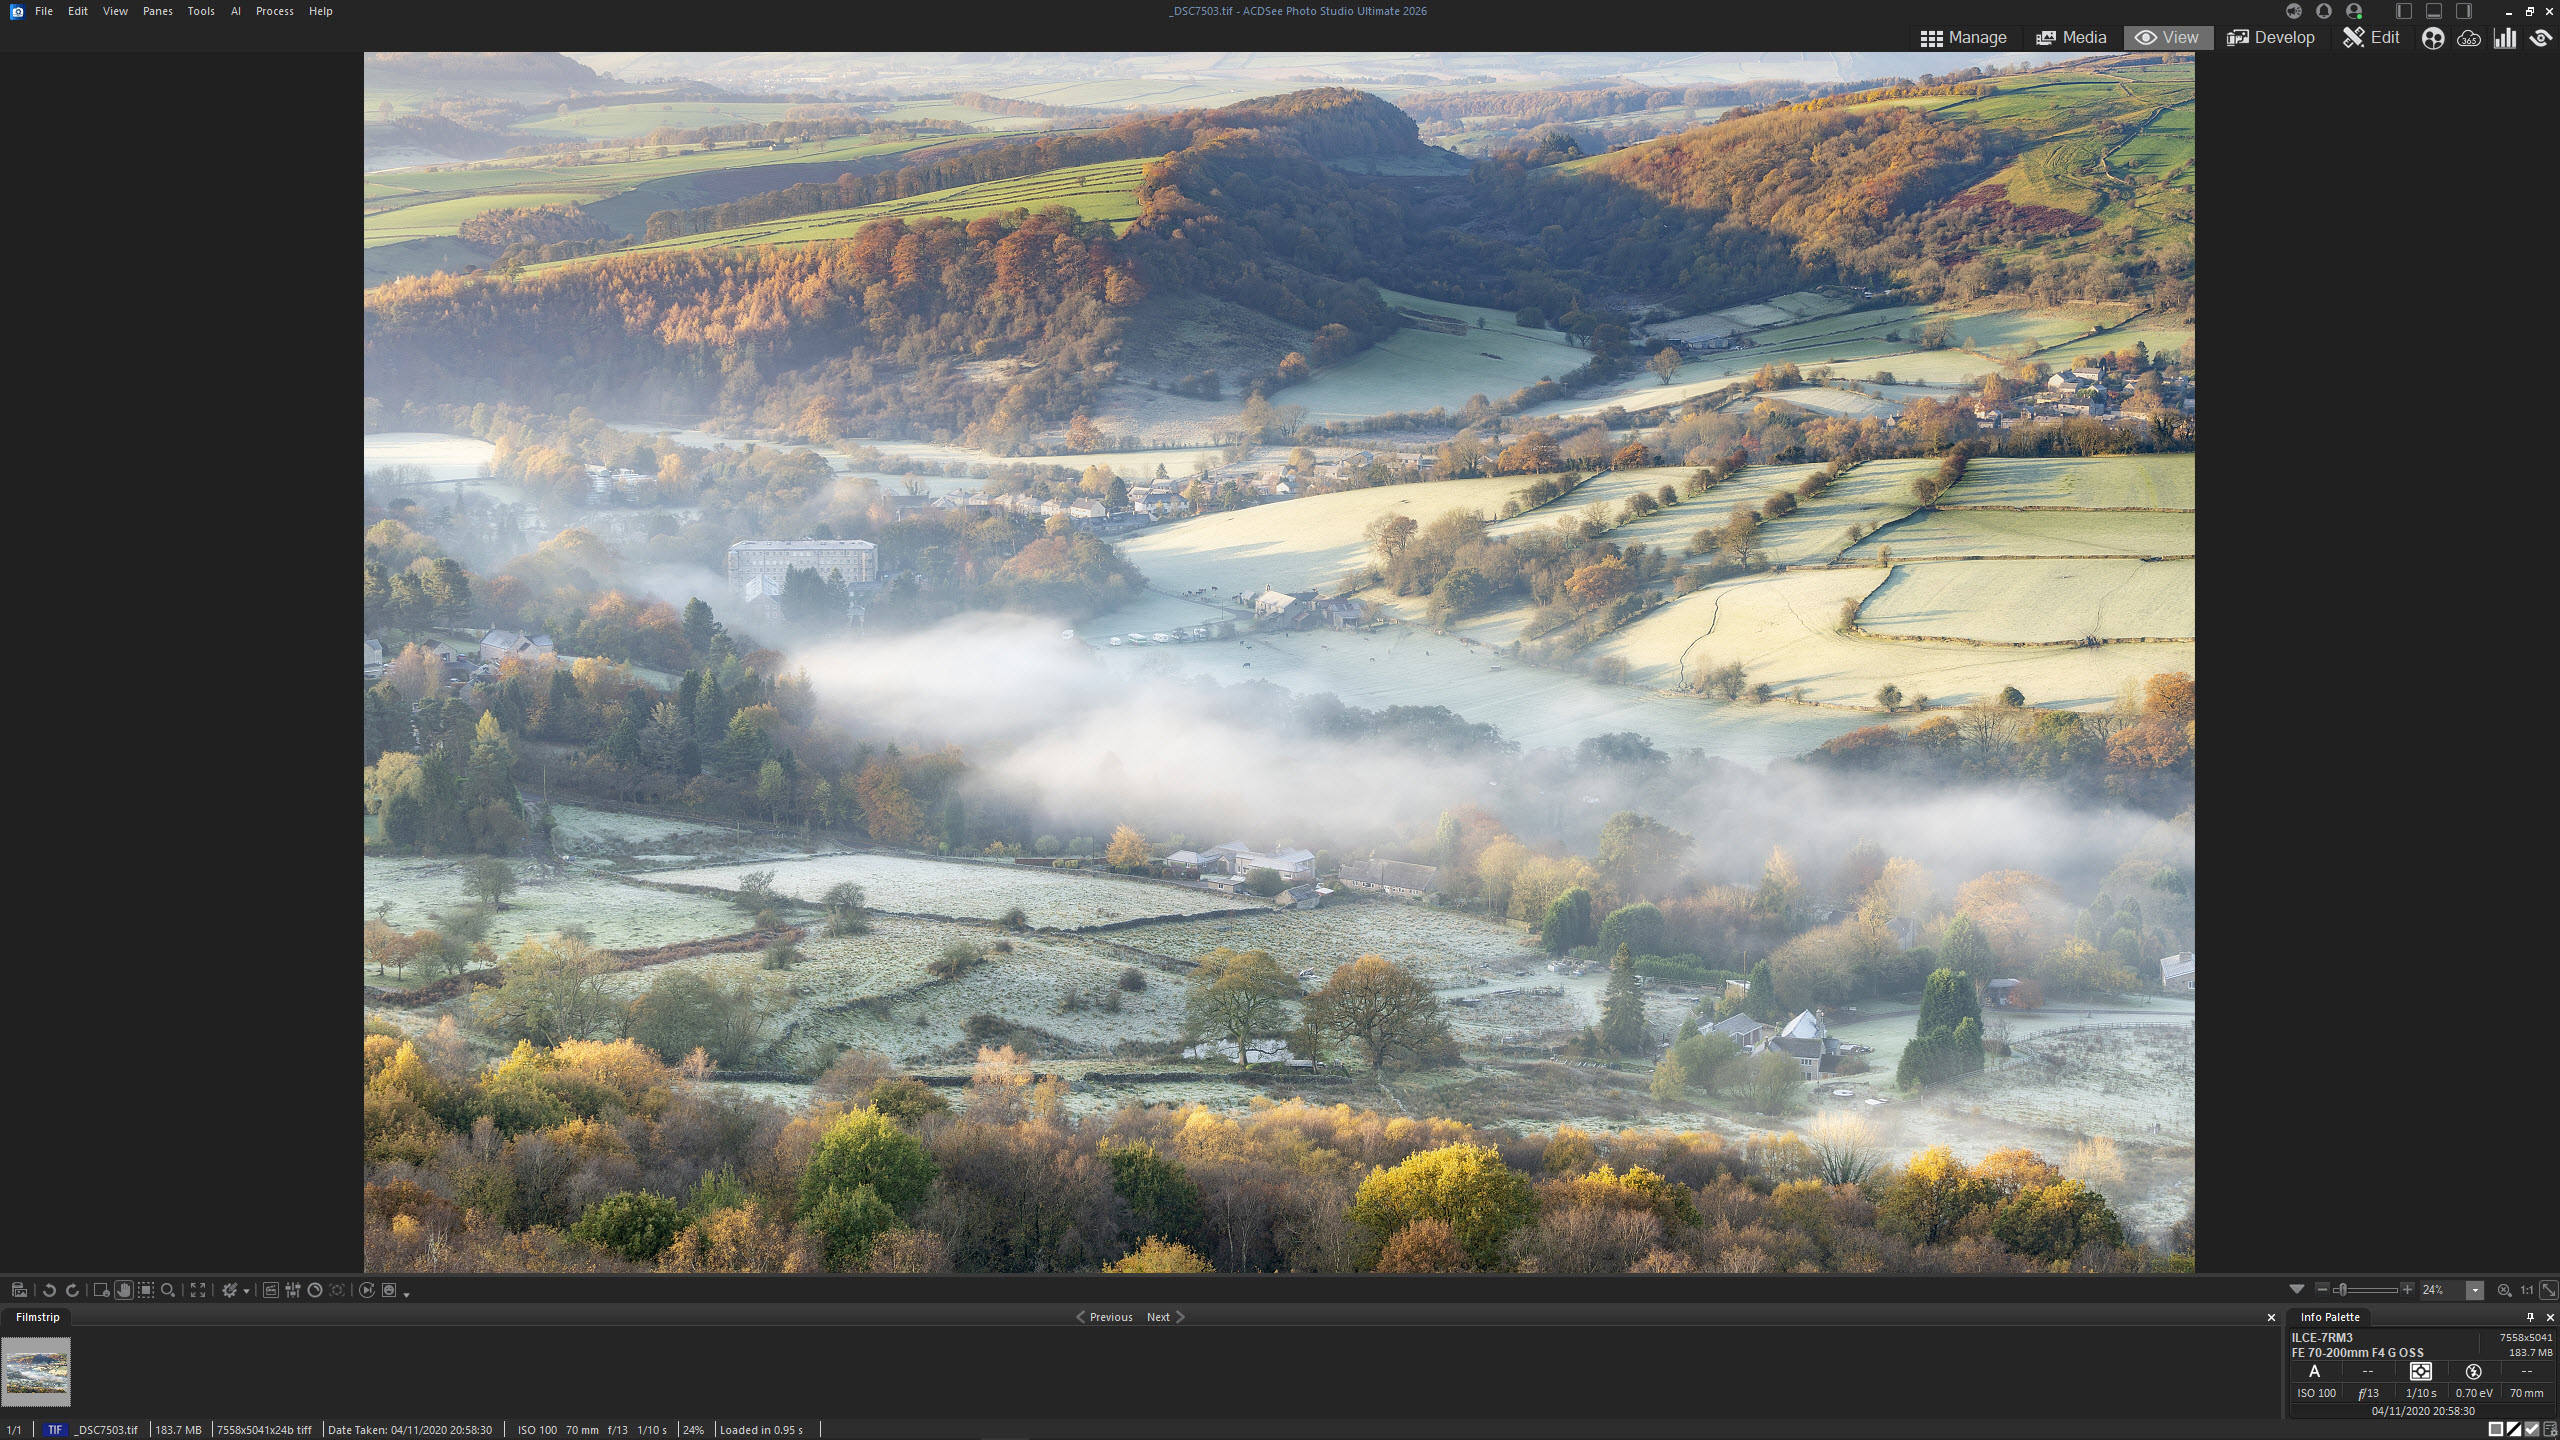Toggle the left pane layout button
The width and height of the screenshot is (2560, 1440).
coord(2404,11)
